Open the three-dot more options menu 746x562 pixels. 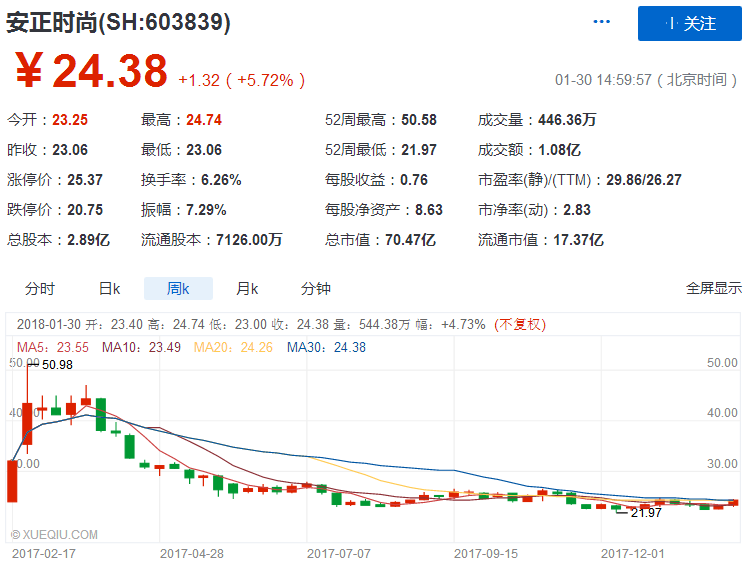coord(601,22)
